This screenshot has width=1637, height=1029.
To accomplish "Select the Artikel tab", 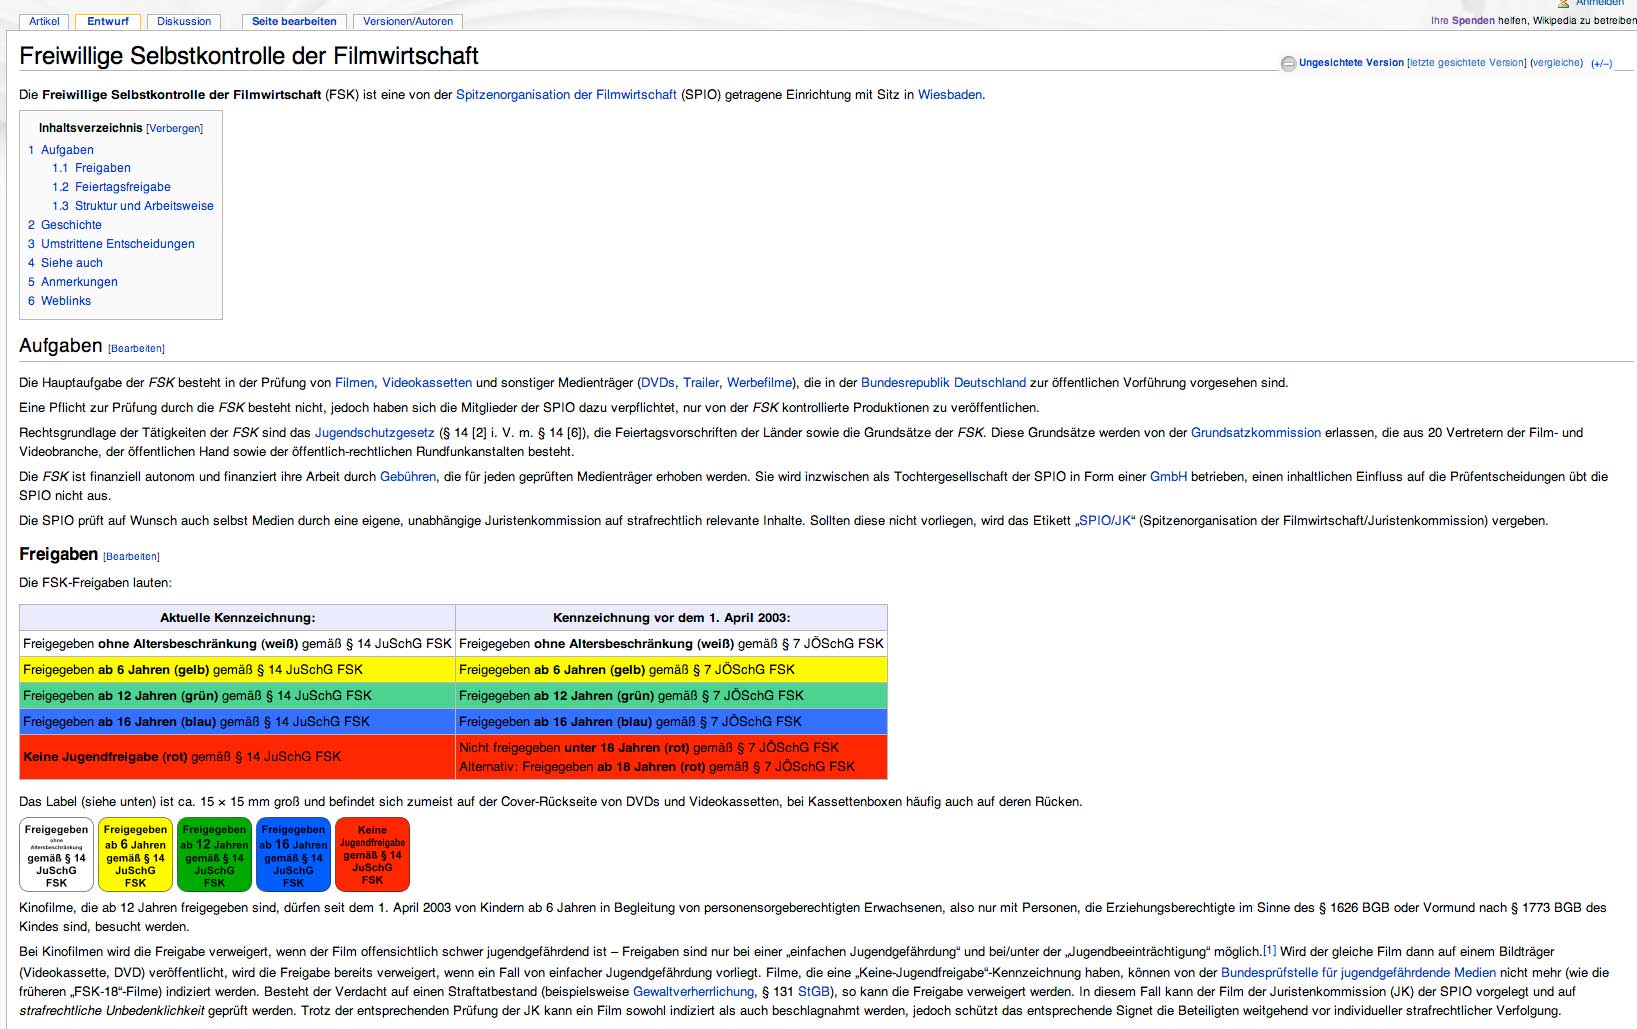I will (44, 21).
